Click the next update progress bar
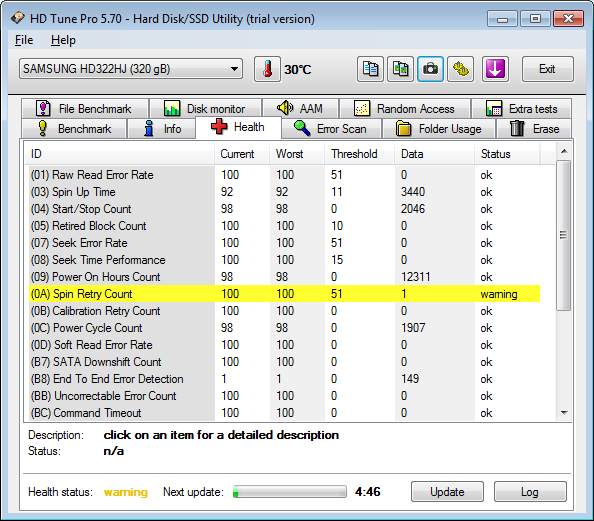The image size is (594, 521). (290, 492)
